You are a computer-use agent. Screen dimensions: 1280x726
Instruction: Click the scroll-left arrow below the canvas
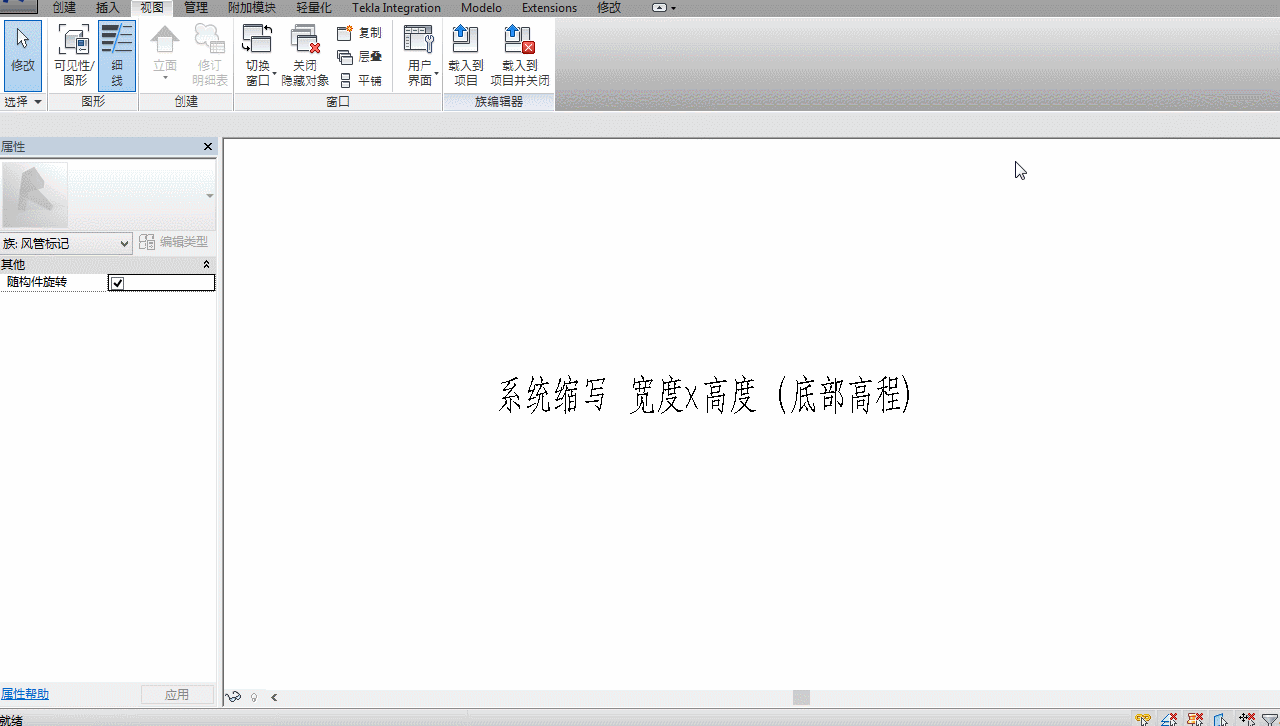(x=274, y=697)
